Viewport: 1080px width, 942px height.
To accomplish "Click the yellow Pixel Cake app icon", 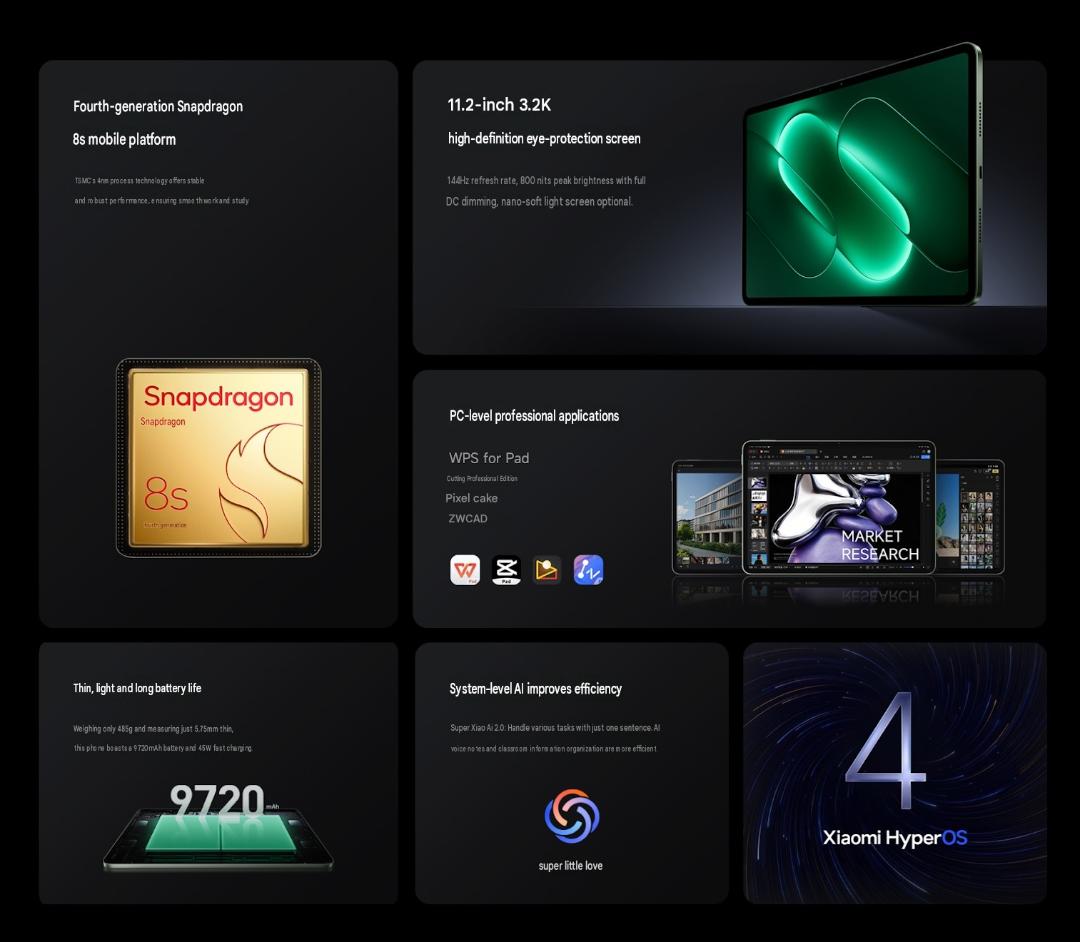I will pos(547,570).
